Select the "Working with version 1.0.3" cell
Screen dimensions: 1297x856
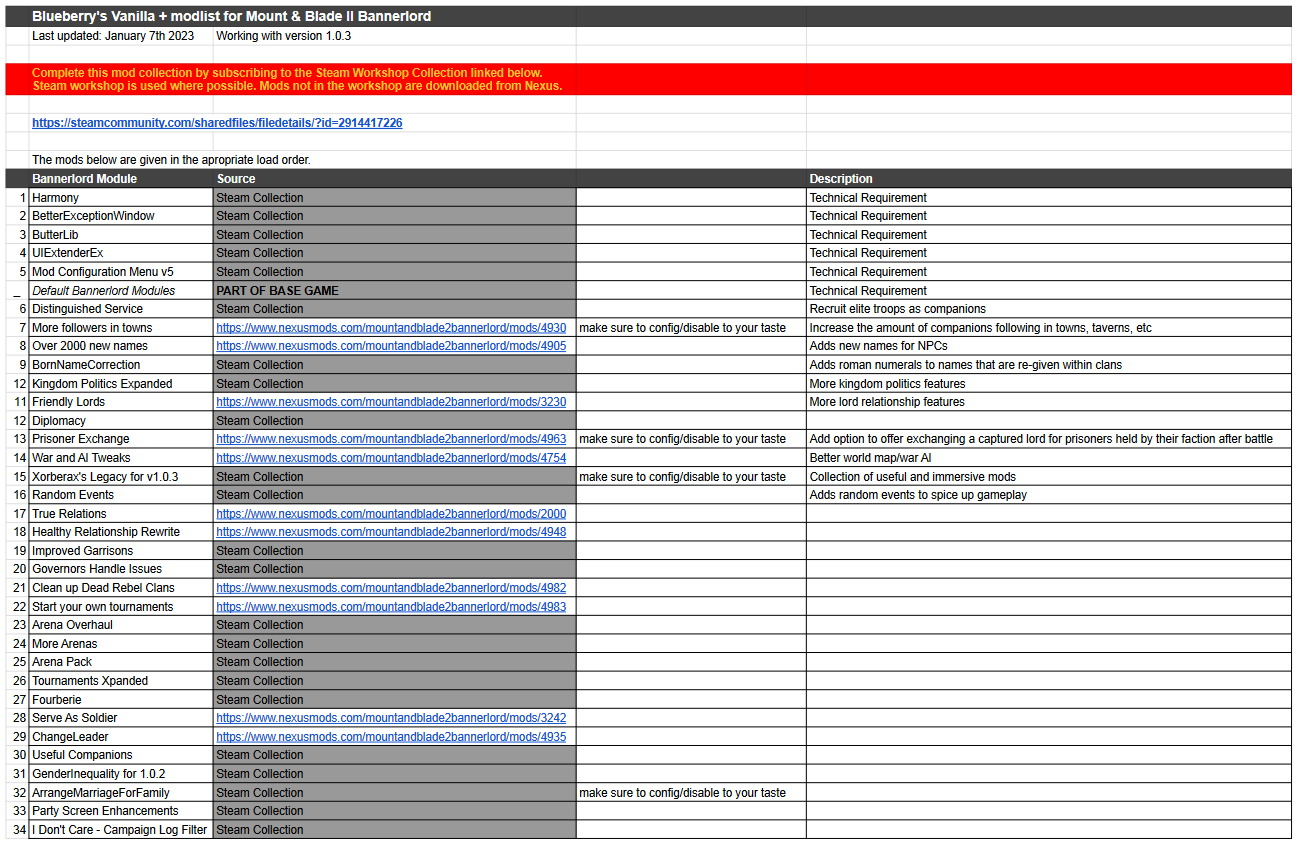(x=284, y=36)
